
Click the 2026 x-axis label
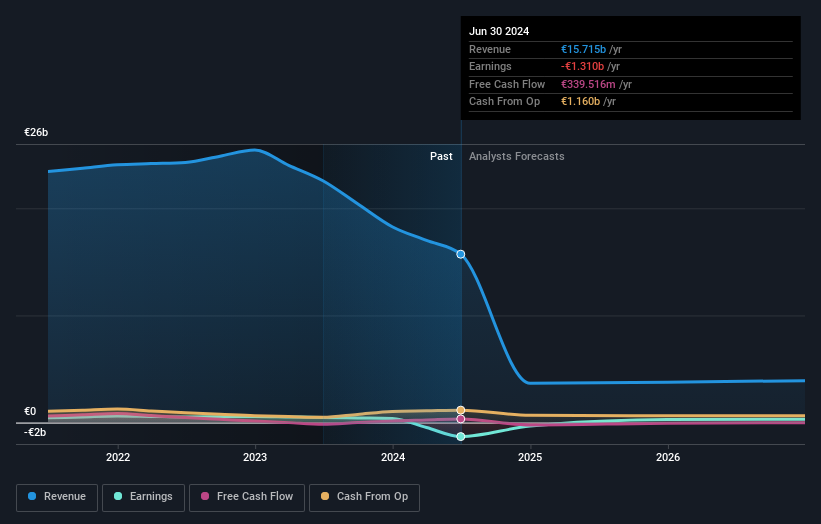coord(668,458)
